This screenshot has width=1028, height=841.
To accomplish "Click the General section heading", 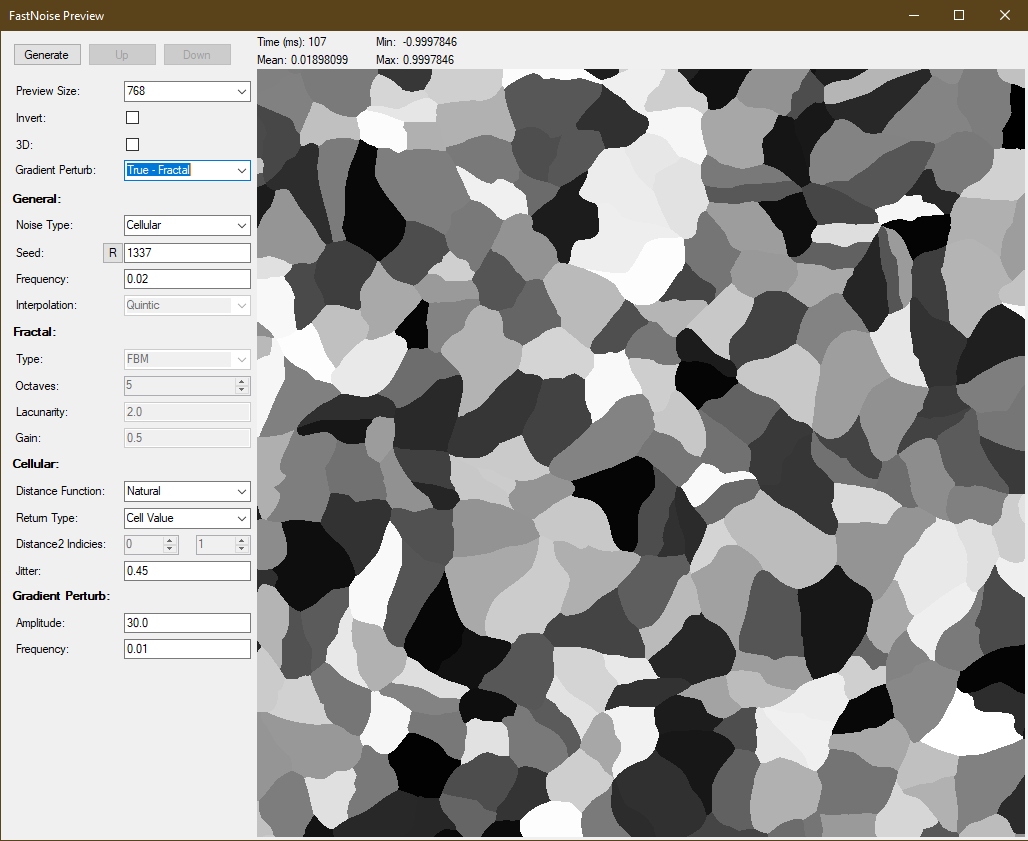I will pos(37,199).
